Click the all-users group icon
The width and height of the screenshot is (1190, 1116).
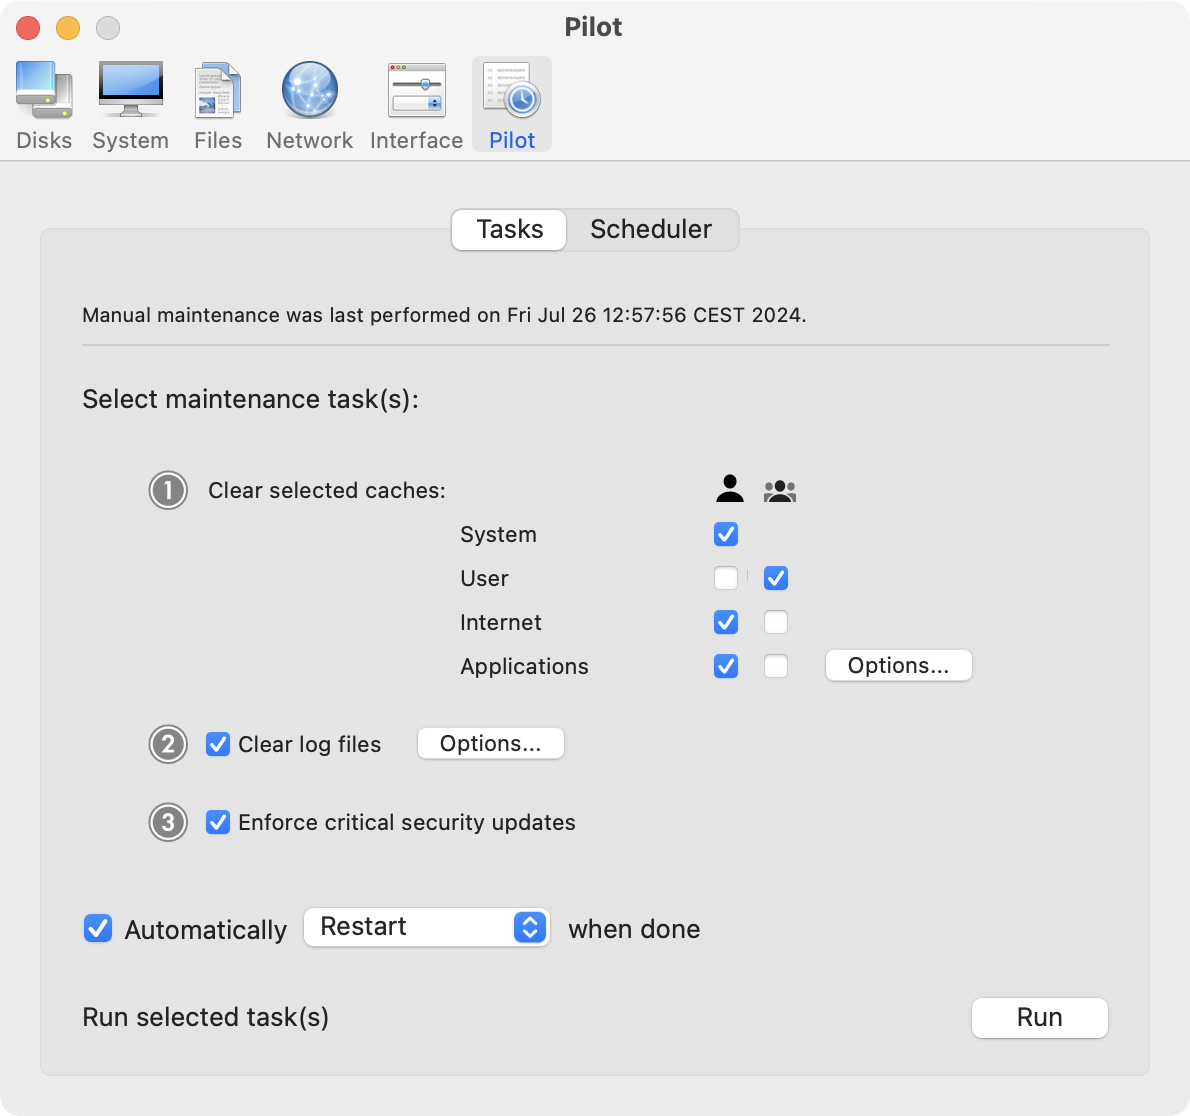pos(779,491)
